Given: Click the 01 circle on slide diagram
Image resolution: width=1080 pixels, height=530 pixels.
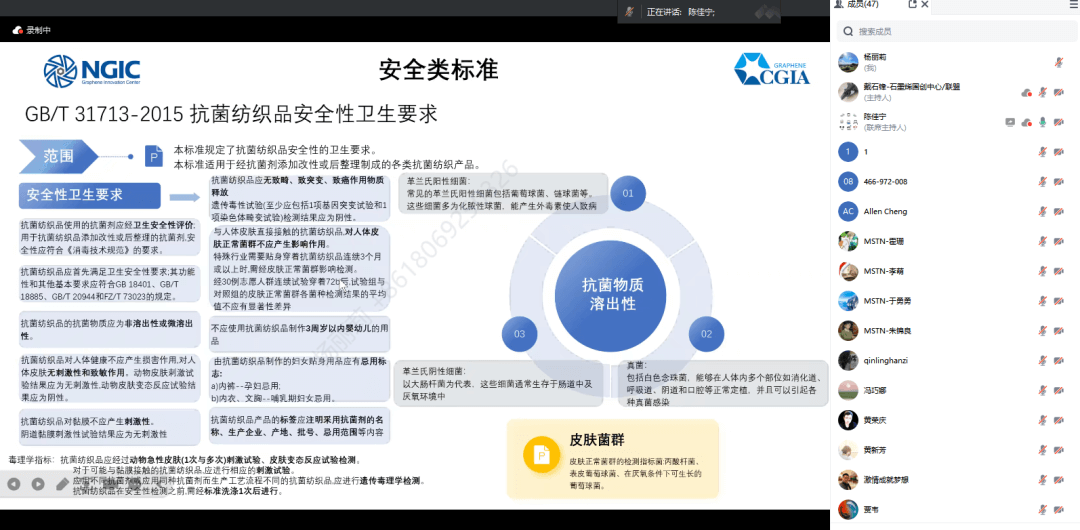Looking at the screenshot, I should tap(627, 194).
